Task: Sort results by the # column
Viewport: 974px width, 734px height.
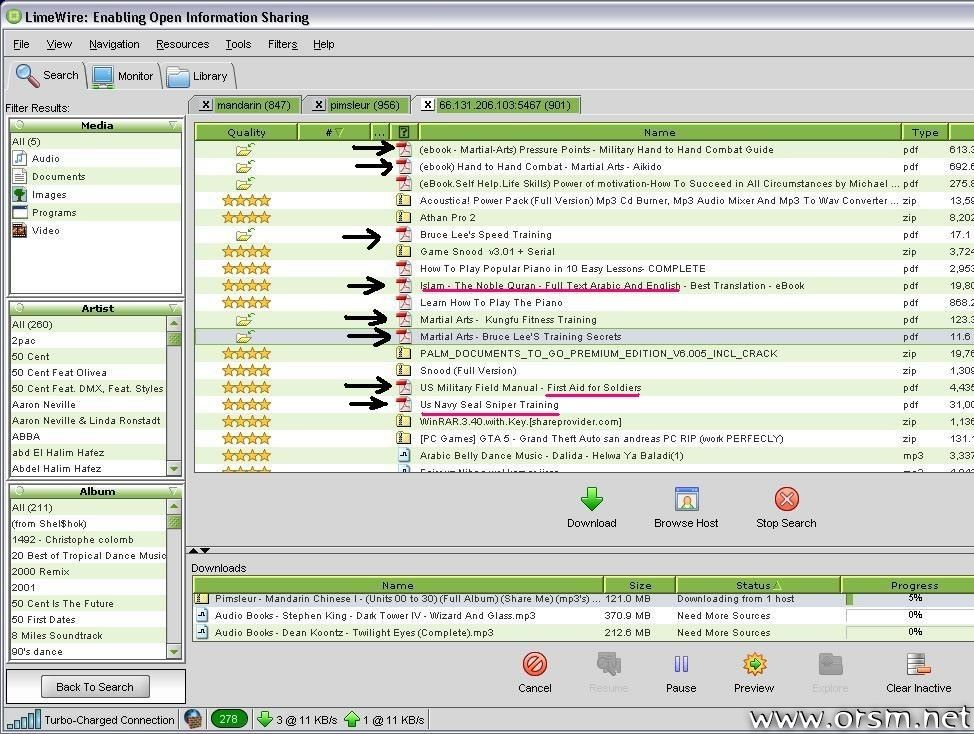Action: pos(334,132)
